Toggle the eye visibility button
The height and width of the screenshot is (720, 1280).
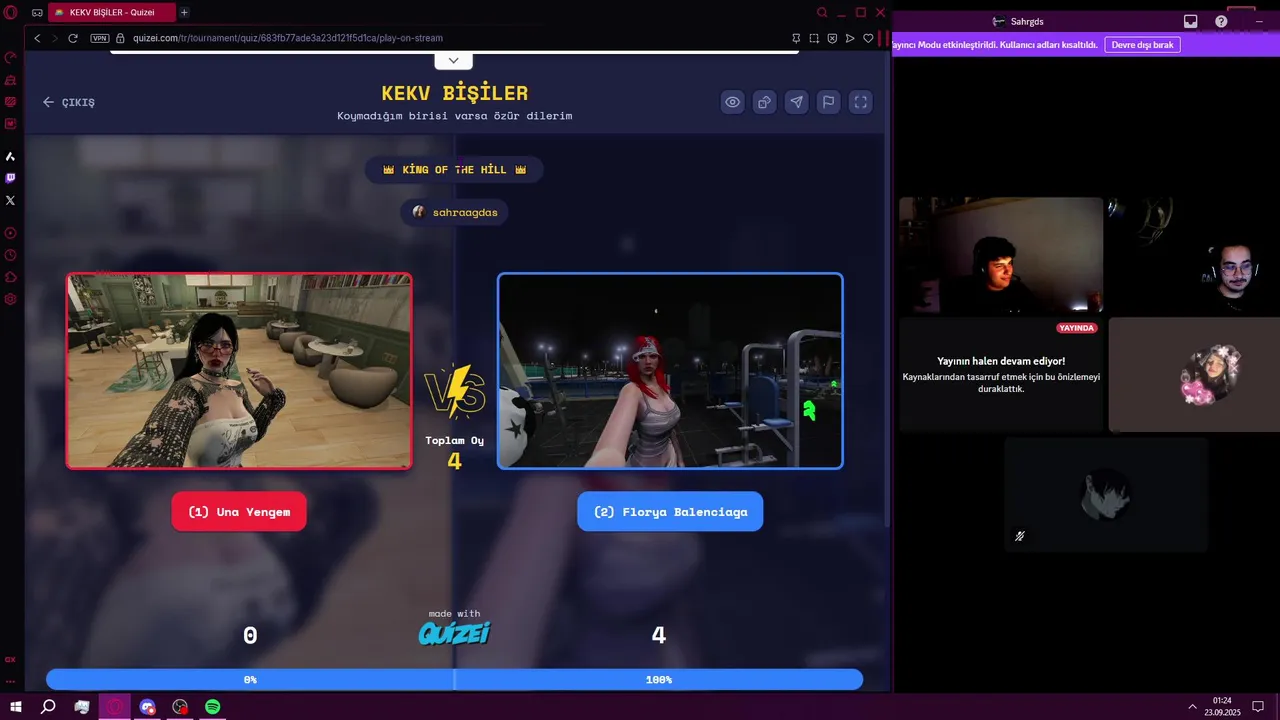(733, 102)
